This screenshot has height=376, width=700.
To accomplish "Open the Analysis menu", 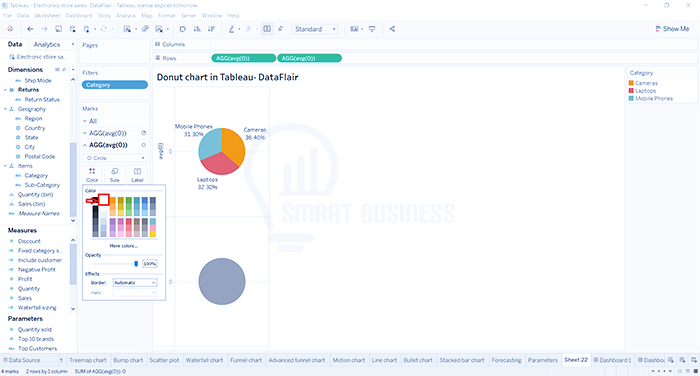I will [125, 15].
